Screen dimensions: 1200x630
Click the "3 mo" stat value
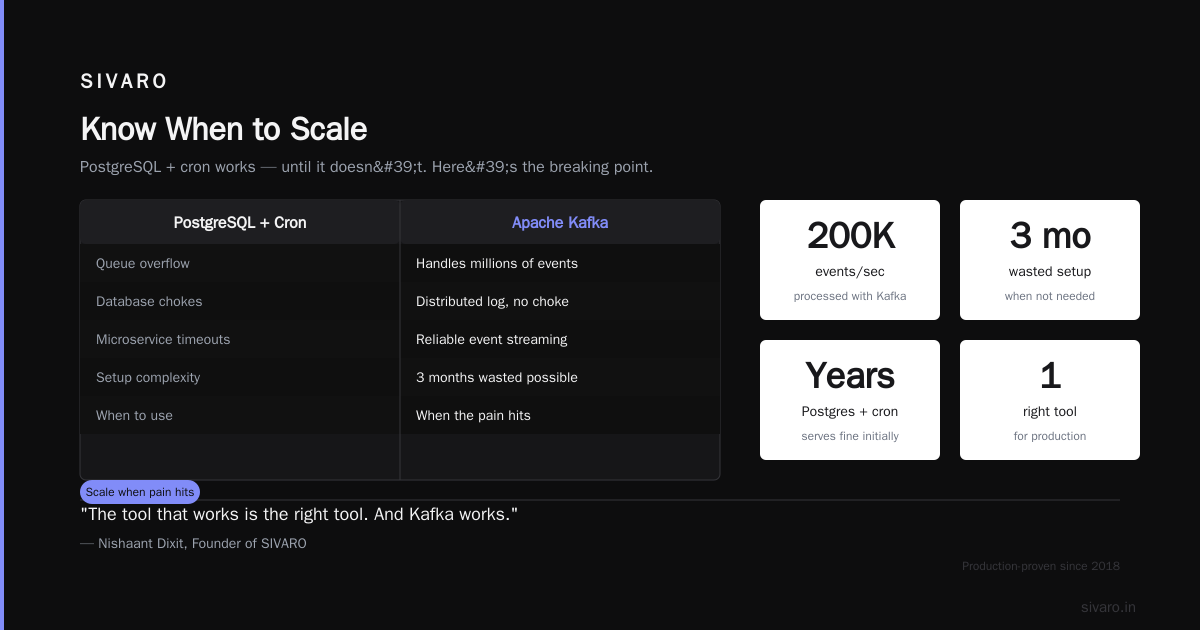point(1050,236)
